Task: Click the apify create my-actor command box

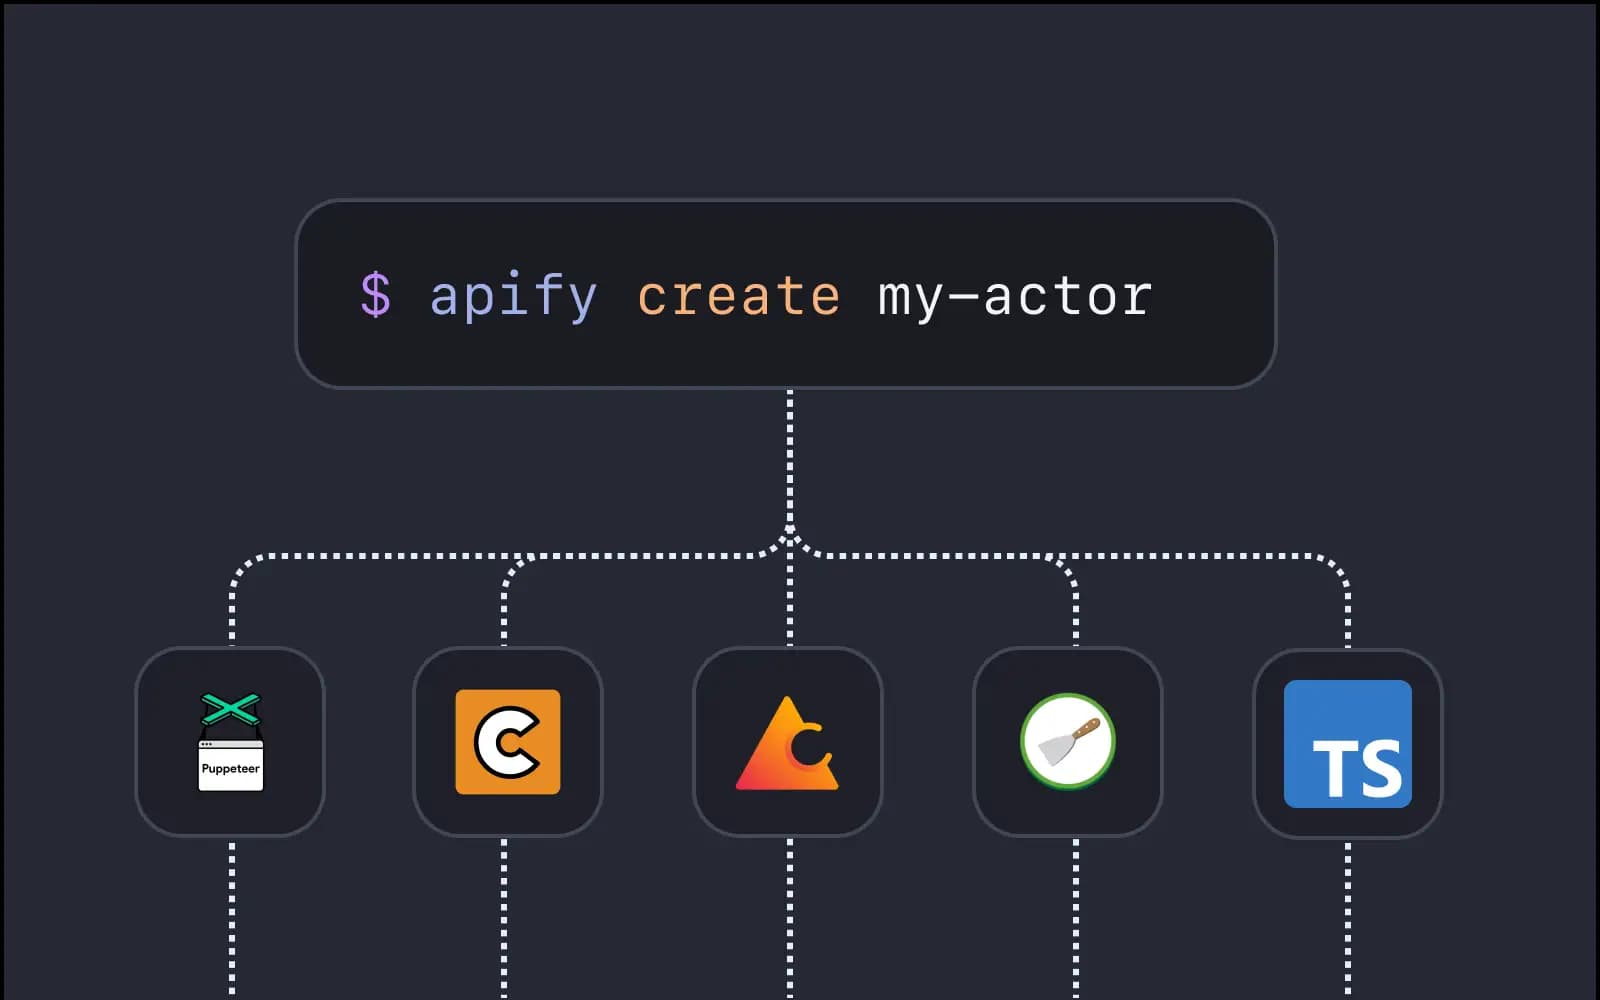Action: pyautogui.click(x=788, y=293)
